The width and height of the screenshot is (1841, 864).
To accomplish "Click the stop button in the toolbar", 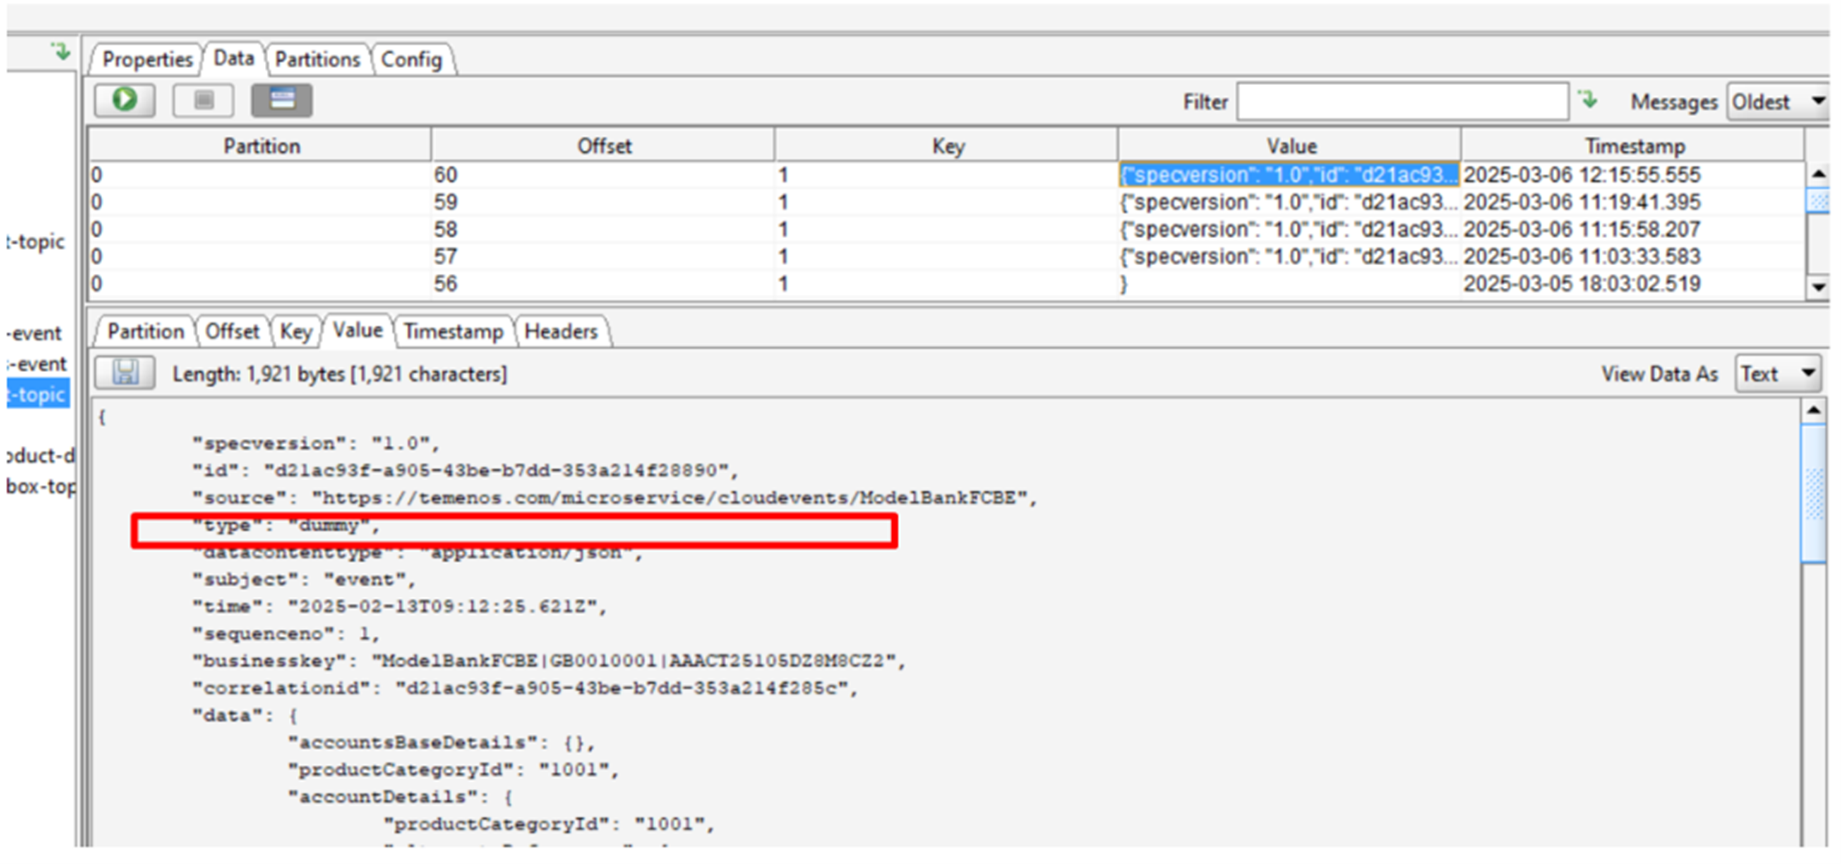I will coord(203,100).
